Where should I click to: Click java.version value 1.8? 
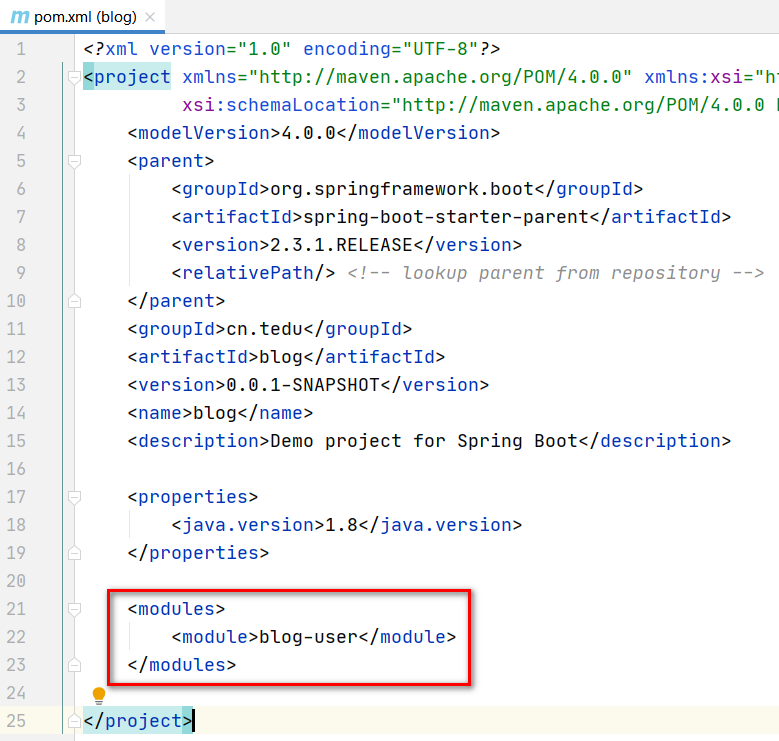(x=341, y=525)
